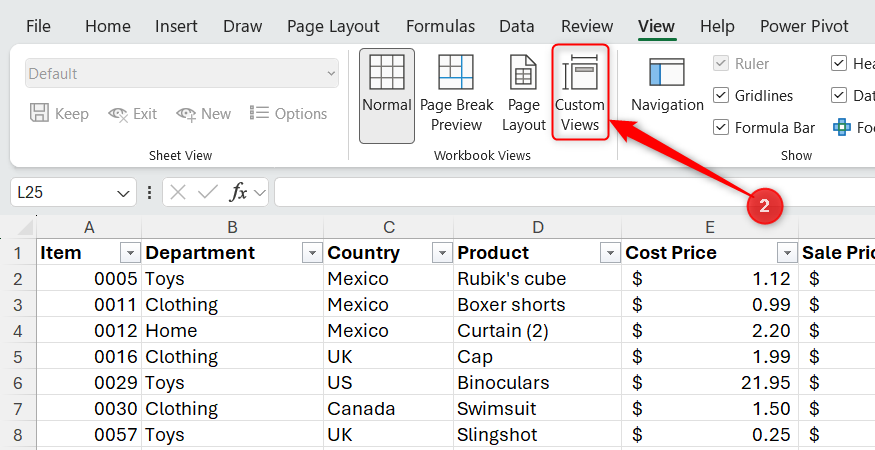Click the formula bar drag handle dots

pyautogui.click(x=149, y=193)
